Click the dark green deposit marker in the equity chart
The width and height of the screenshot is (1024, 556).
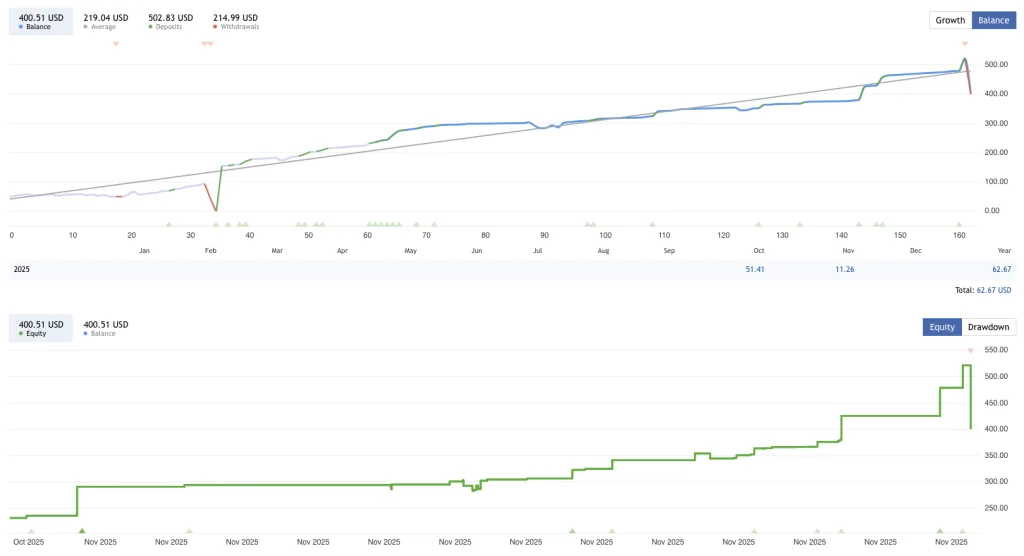[82, 531]
